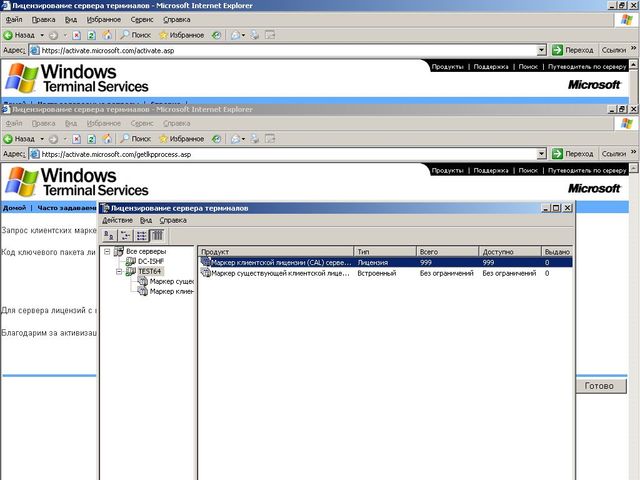This screenshot has height=480, width=640.
Task: Click Назад in the activate.asp browser window
Action: pyautogui.click(x=19, y=35)
